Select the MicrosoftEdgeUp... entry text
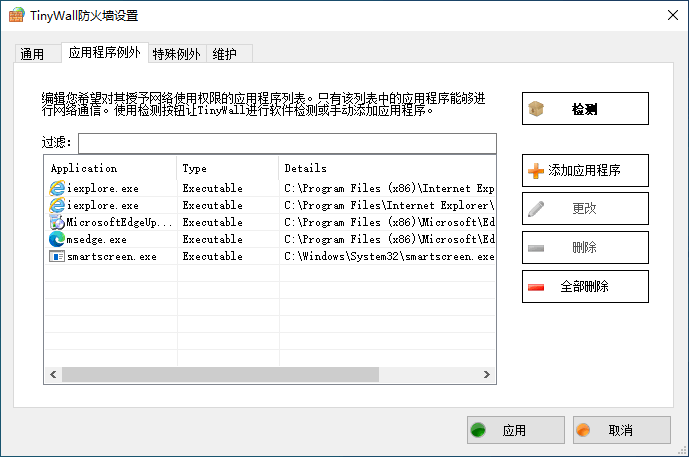 point(119,222)
